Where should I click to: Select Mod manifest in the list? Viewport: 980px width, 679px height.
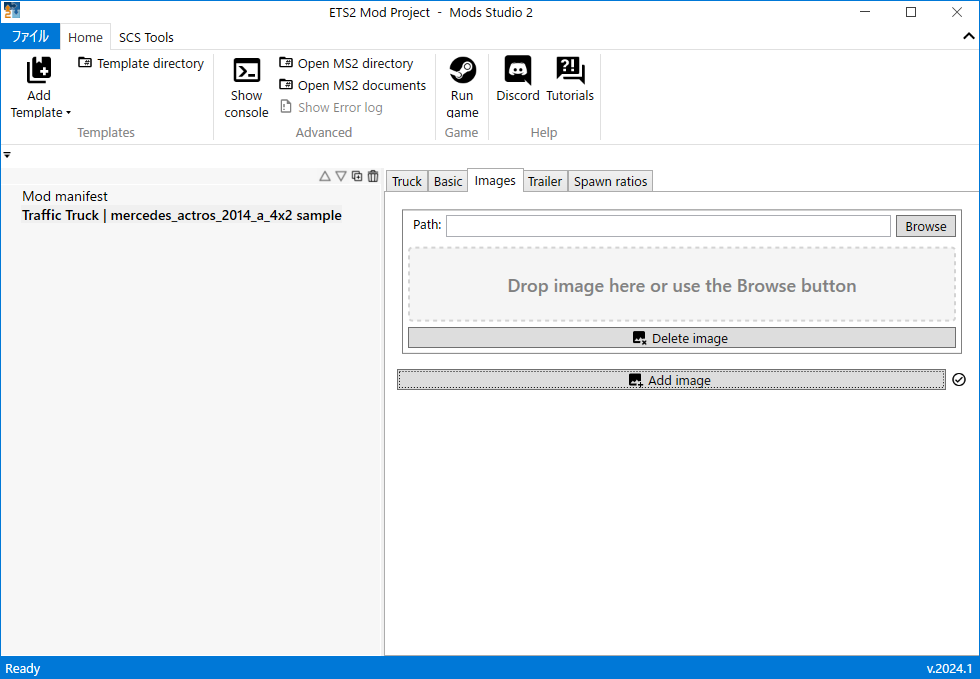pyautogui.click(x=65, y=196)
